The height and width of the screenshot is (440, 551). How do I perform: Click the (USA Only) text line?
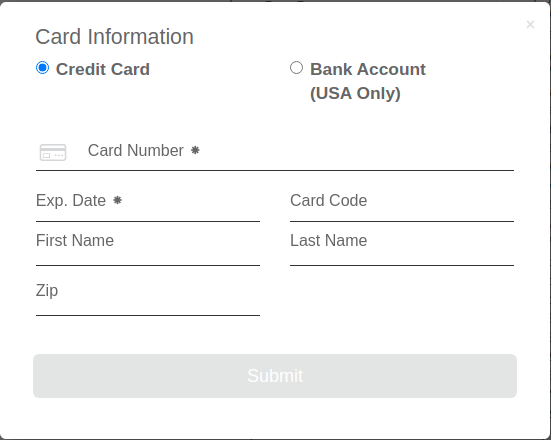pos(355,93)
